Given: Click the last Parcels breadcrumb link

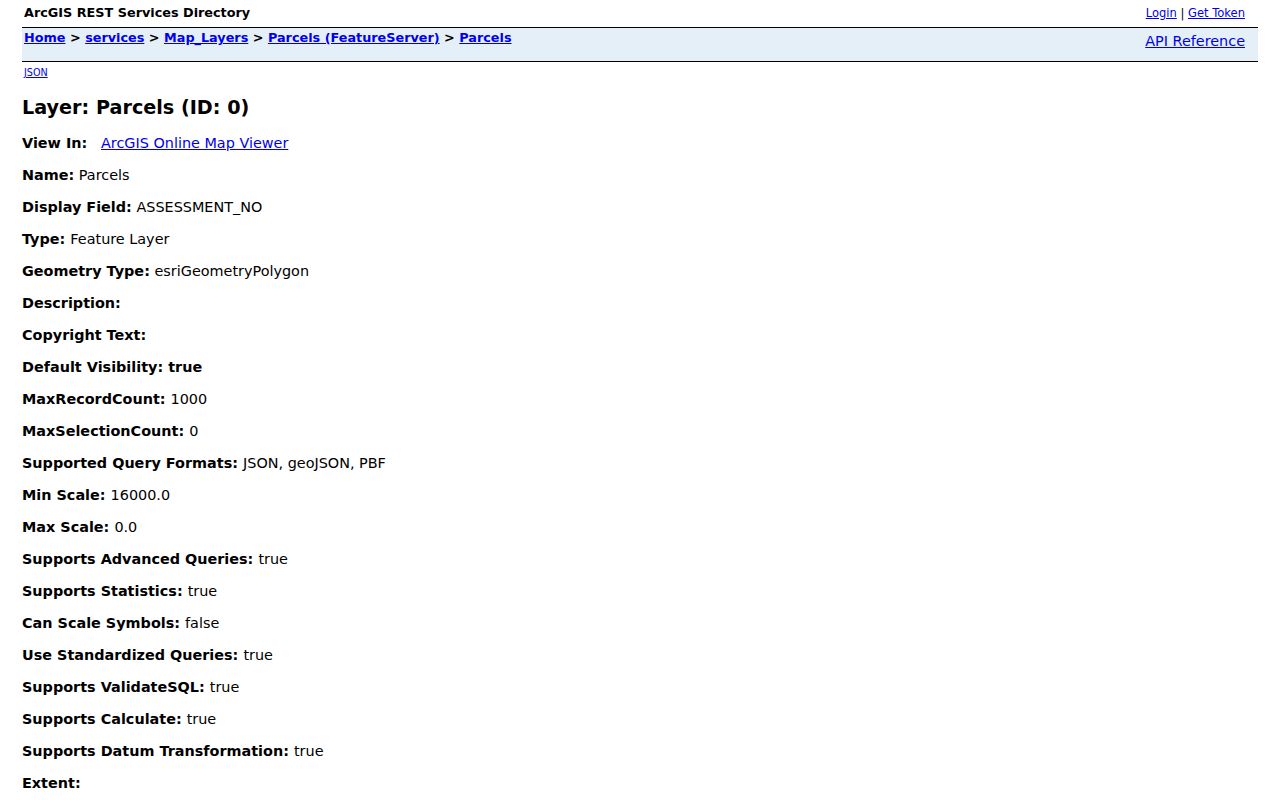Looking at the screenshot, I should pyautogui.click(x=485, y=38).
